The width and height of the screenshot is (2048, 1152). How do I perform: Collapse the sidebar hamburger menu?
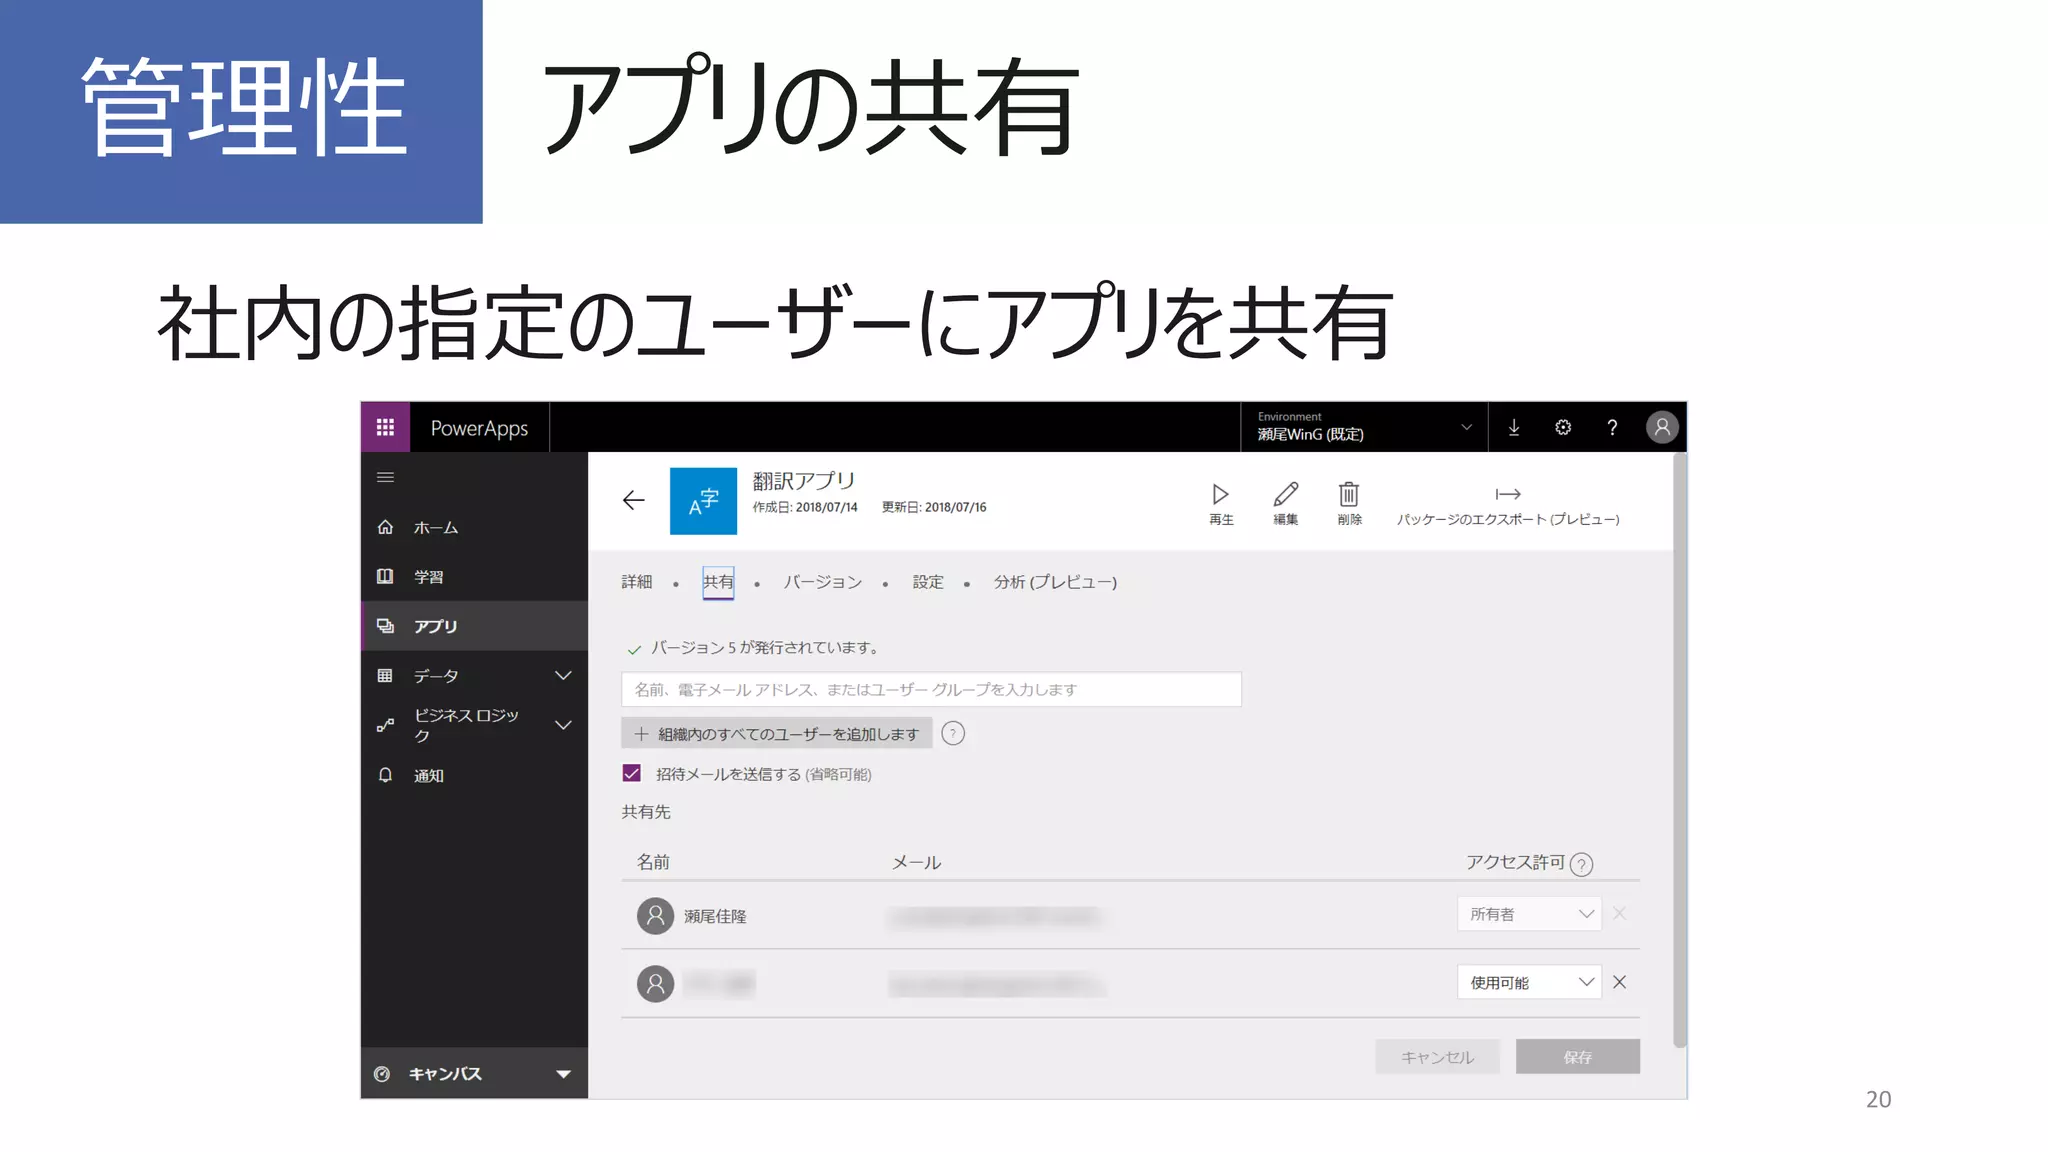(385, 477)
